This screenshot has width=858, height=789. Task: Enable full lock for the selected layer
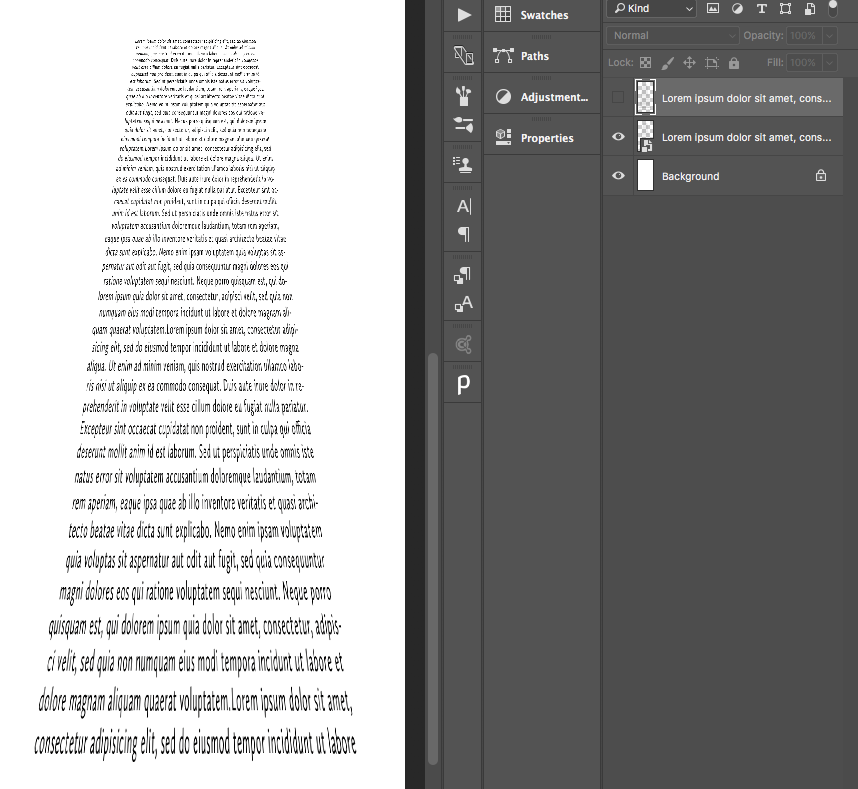click(733, 62)
